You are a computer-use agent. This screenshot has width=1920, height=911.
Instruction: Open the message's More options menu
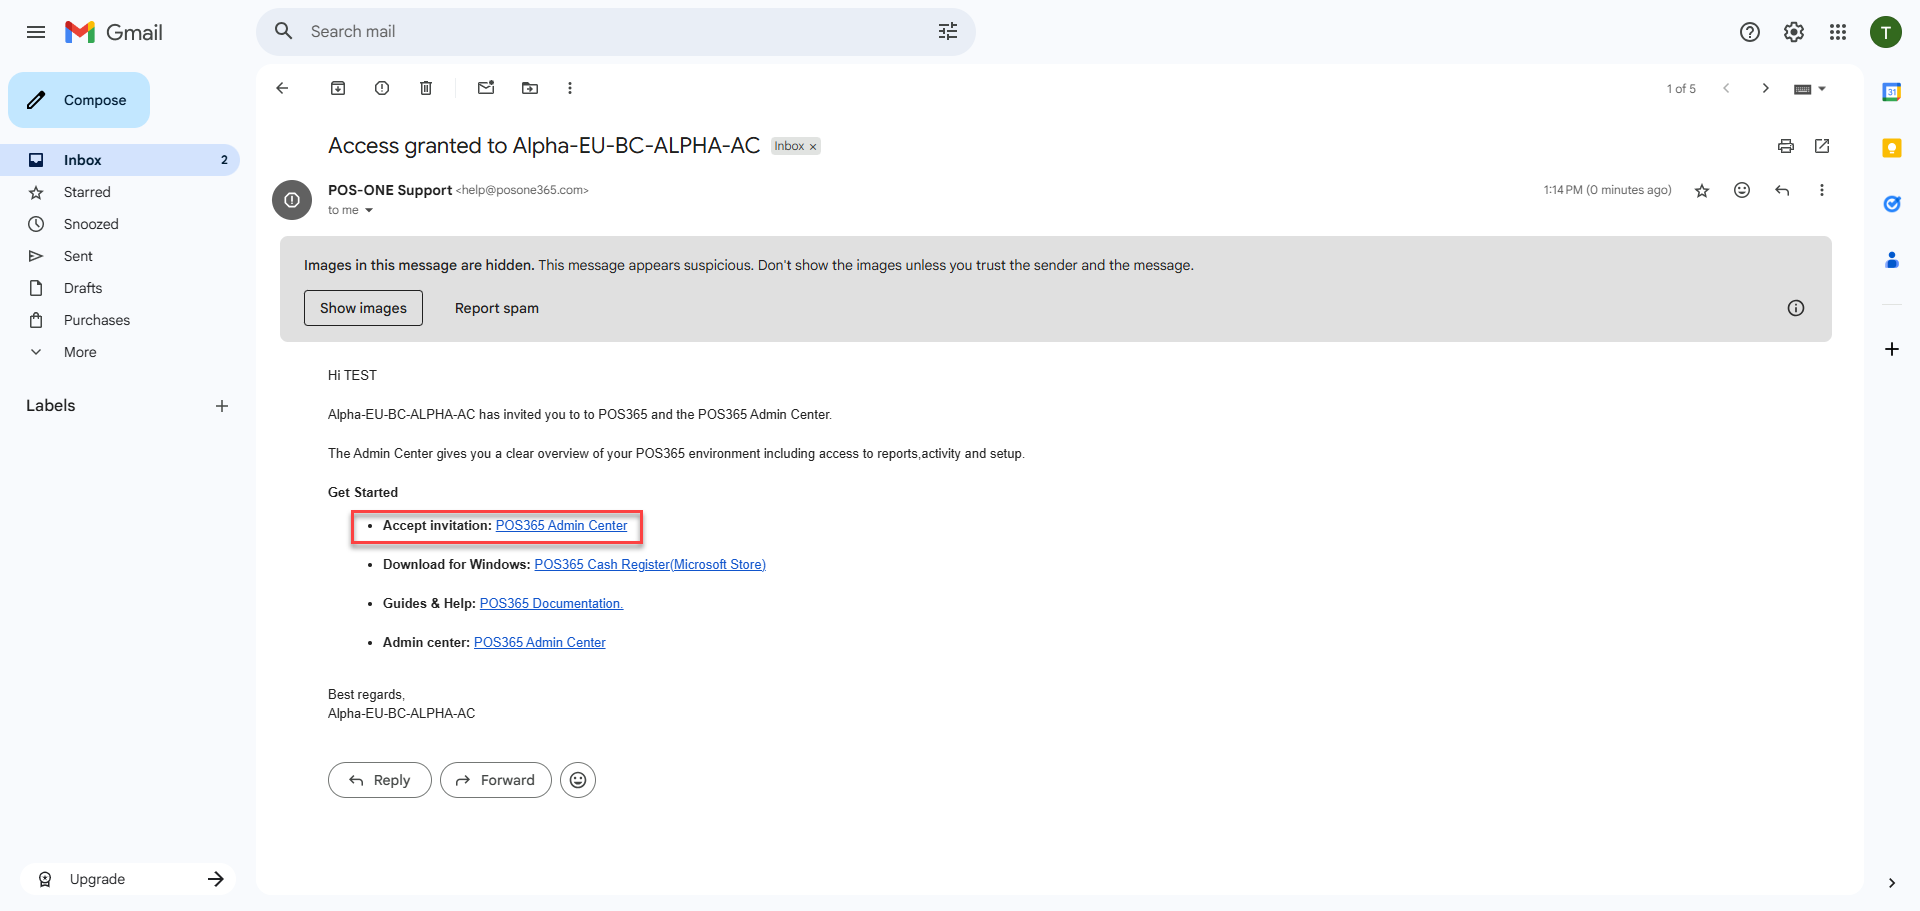click(1822, 190)
